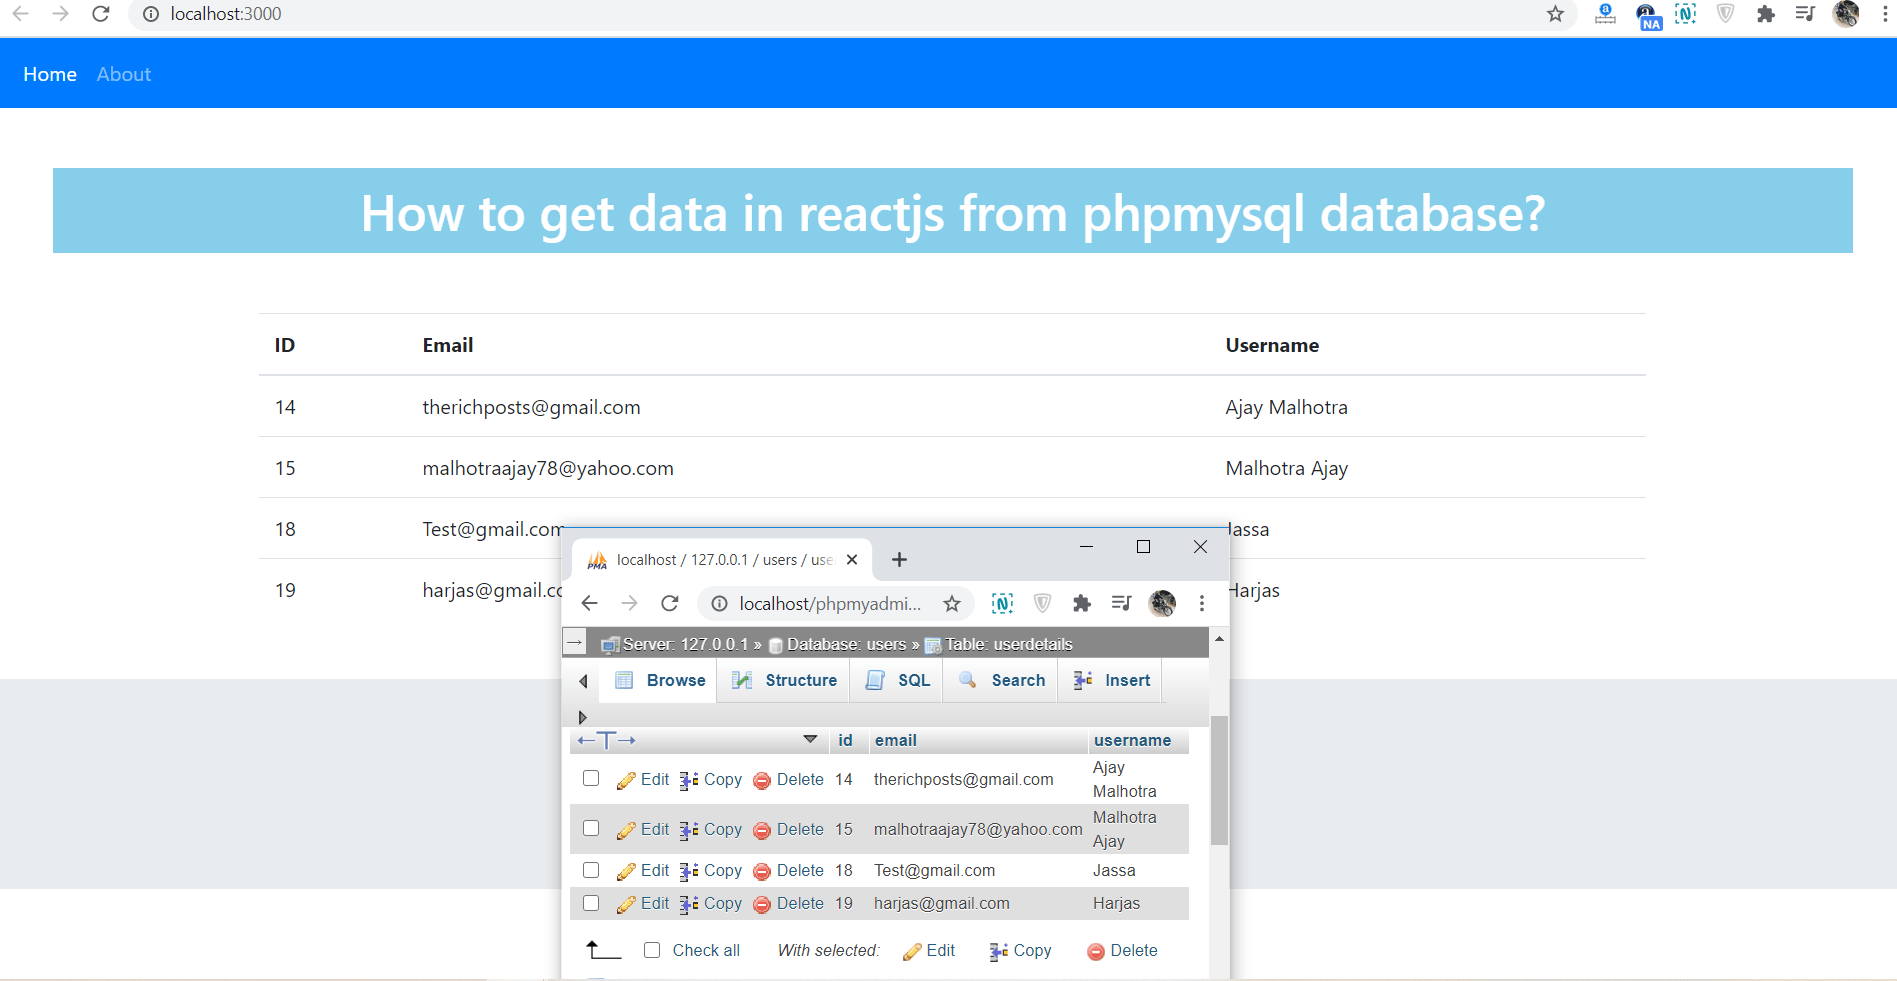The image size is (1897, 981).
Task: Open the About page from the navbar
Action: tap(123, 73)
